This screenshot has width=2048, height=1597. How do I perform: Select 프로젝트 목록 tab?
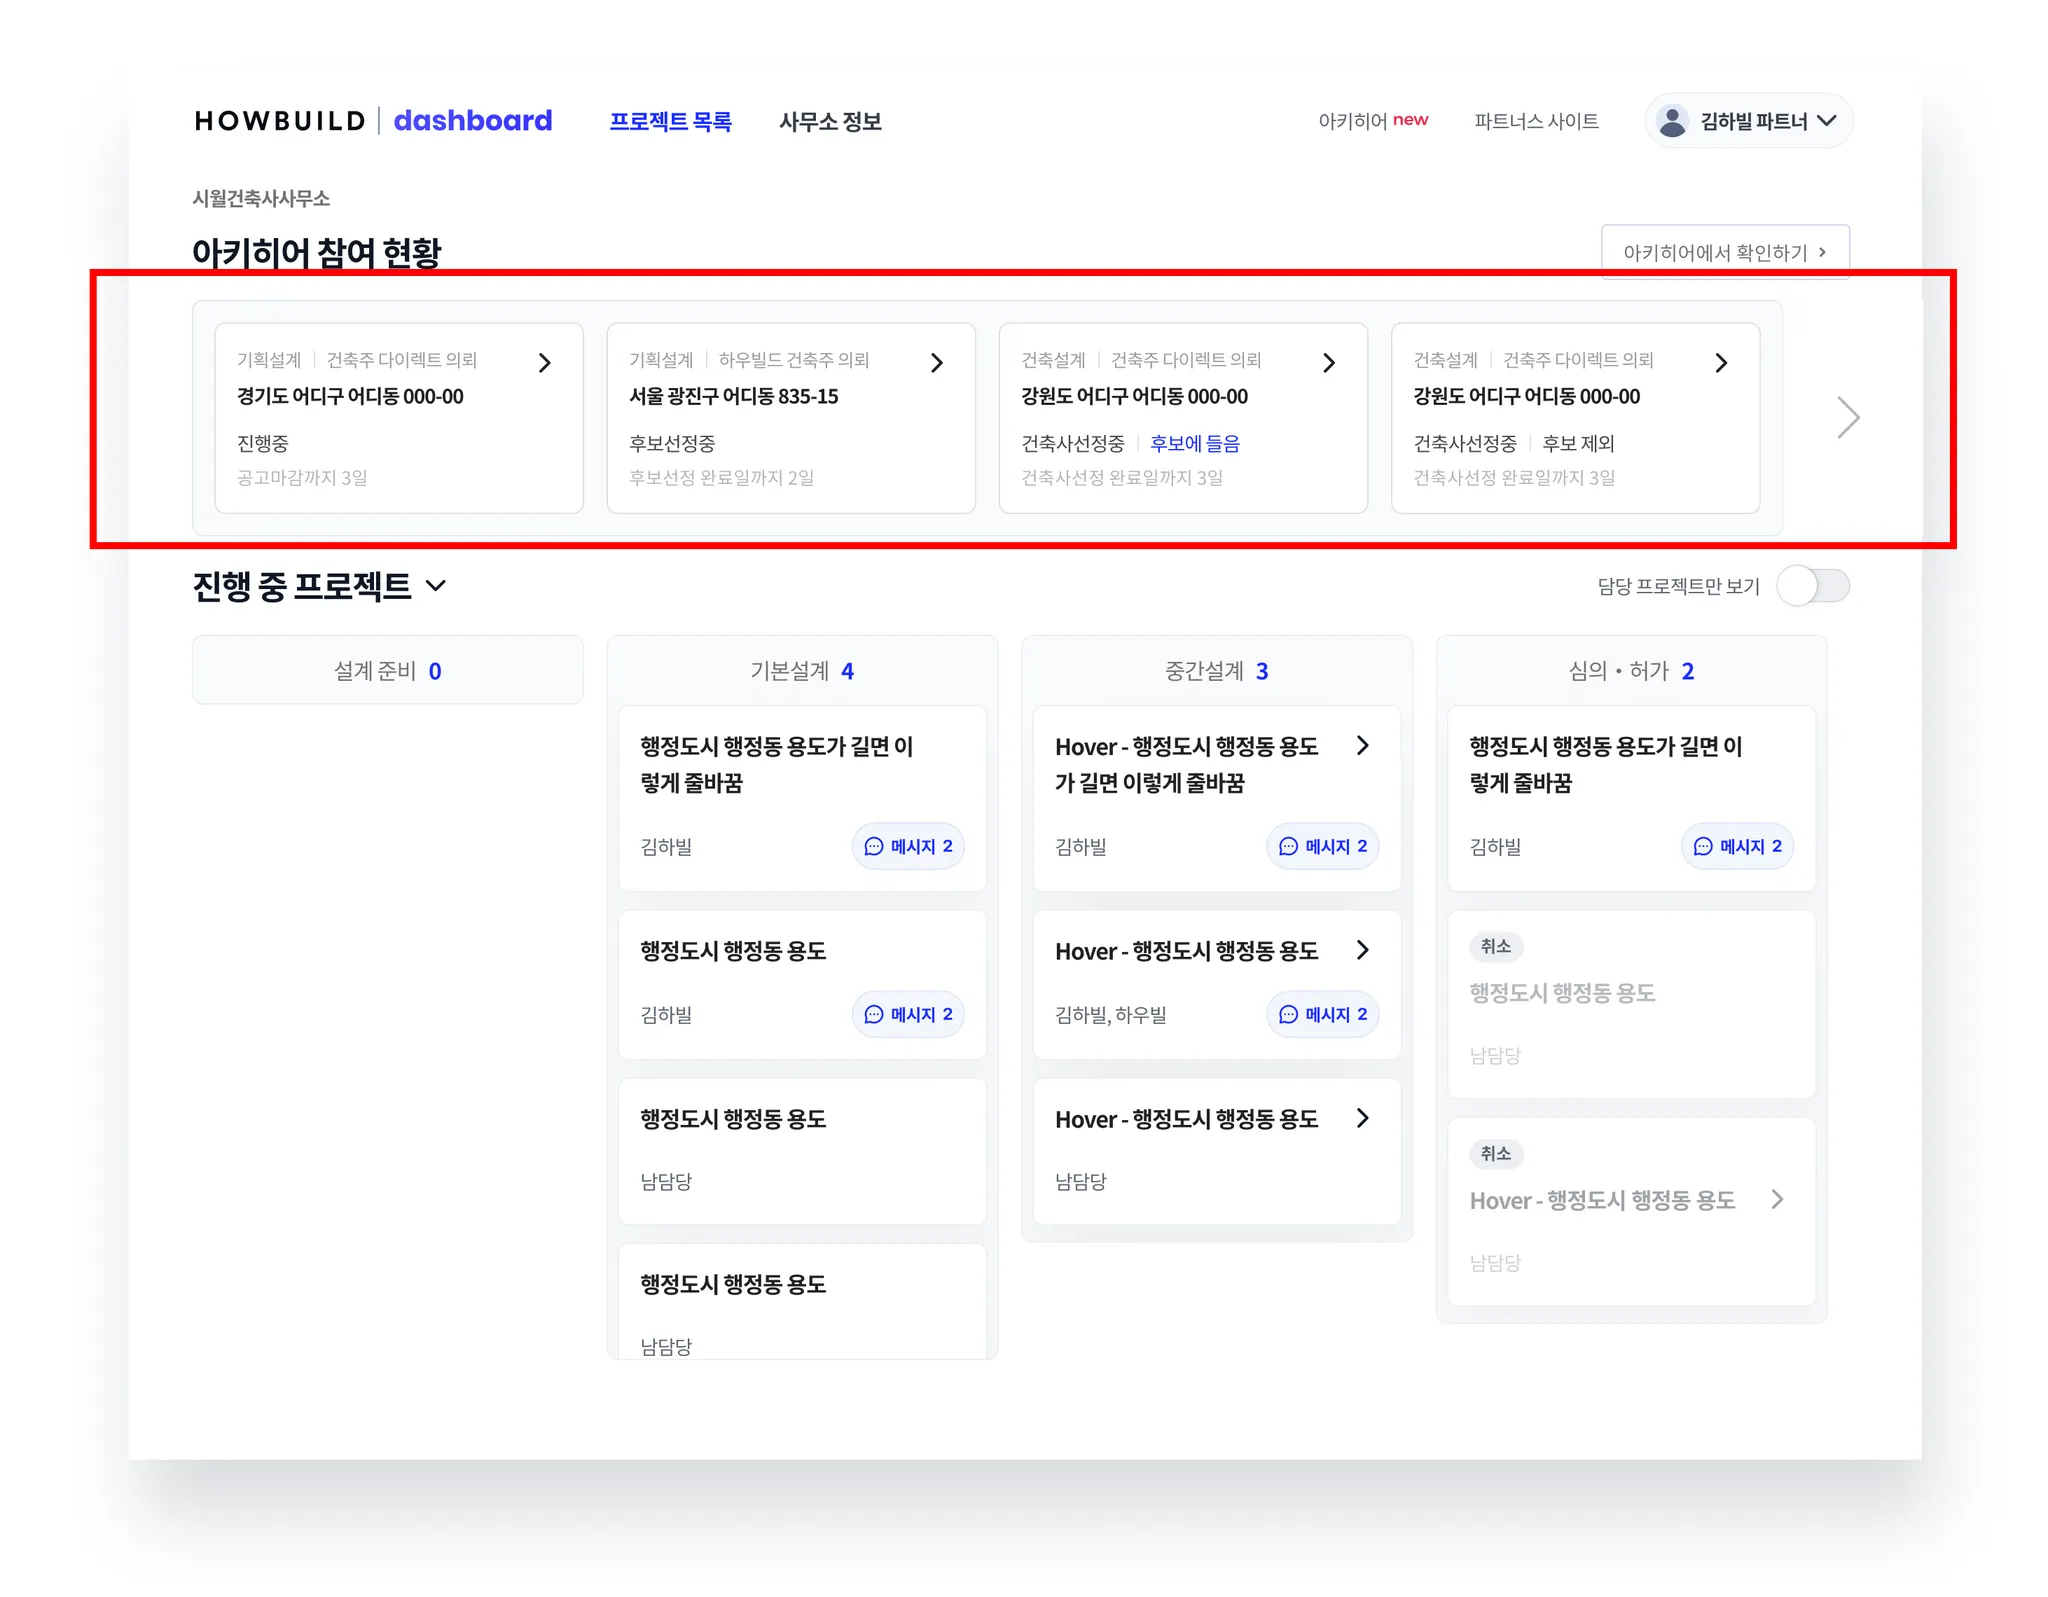click(x=670, y=121)
